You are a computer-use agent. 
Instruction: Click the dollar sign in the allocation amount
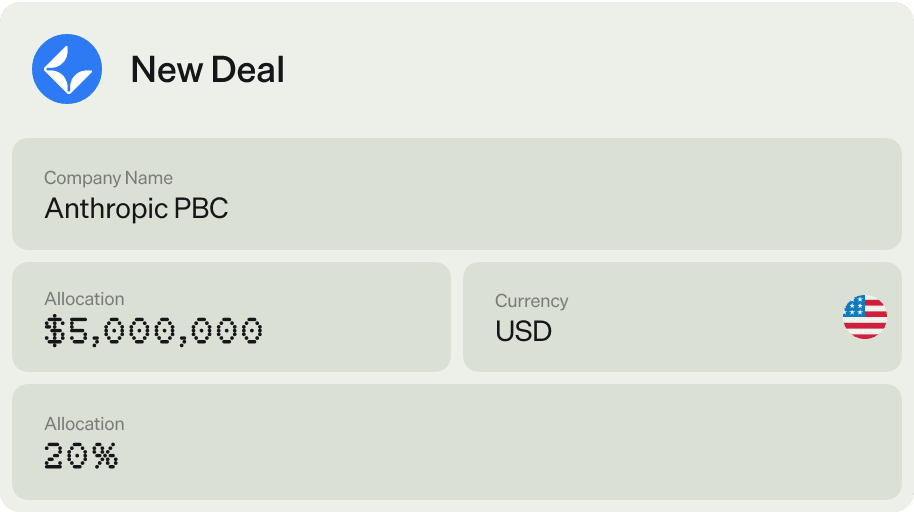pyautogui.click(x=54, y=331)
